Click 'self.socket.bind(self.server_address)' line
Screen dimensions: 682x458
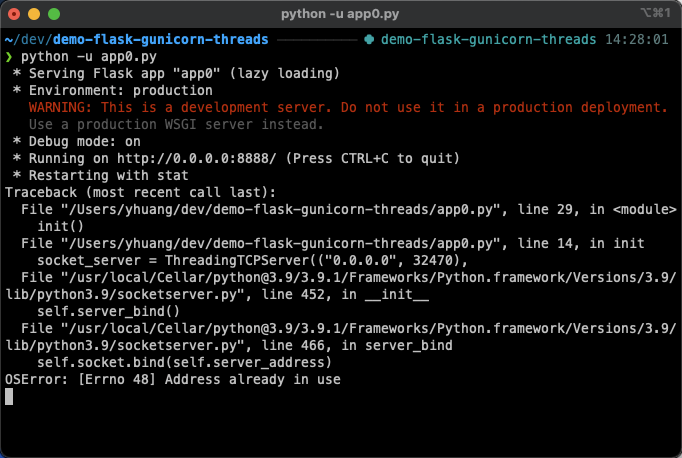(184, 362)
